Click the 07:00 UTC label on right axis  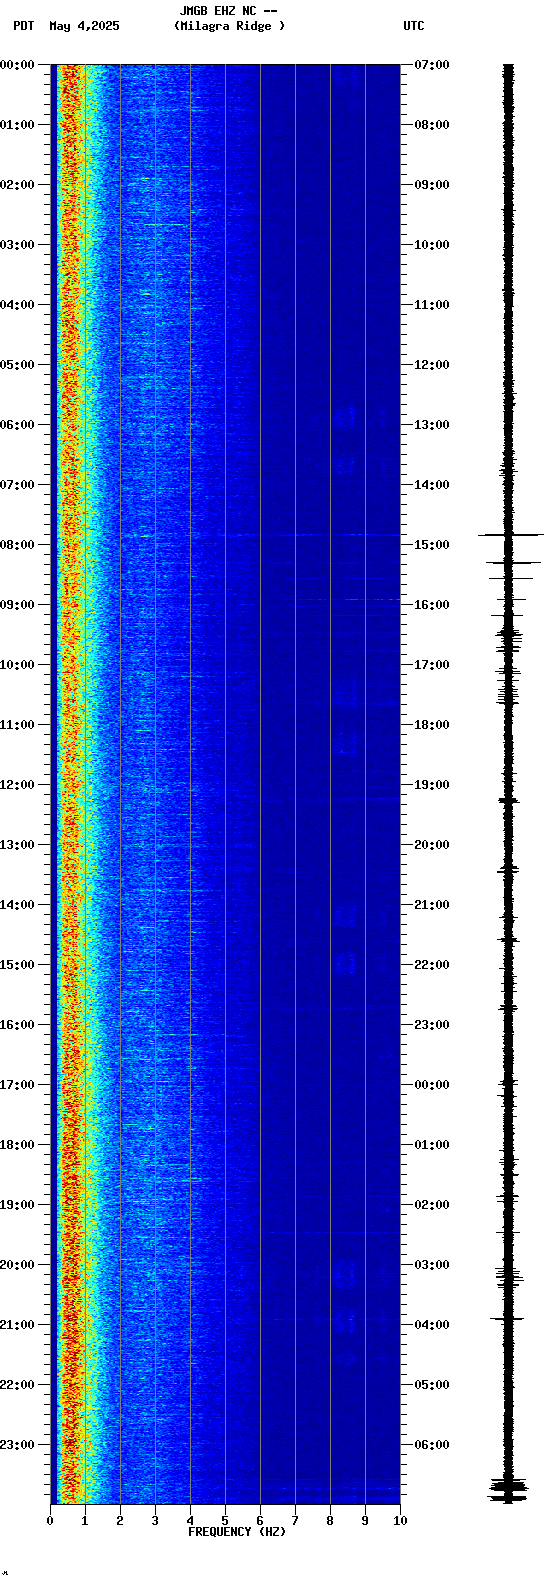click(x=432, y=65)
